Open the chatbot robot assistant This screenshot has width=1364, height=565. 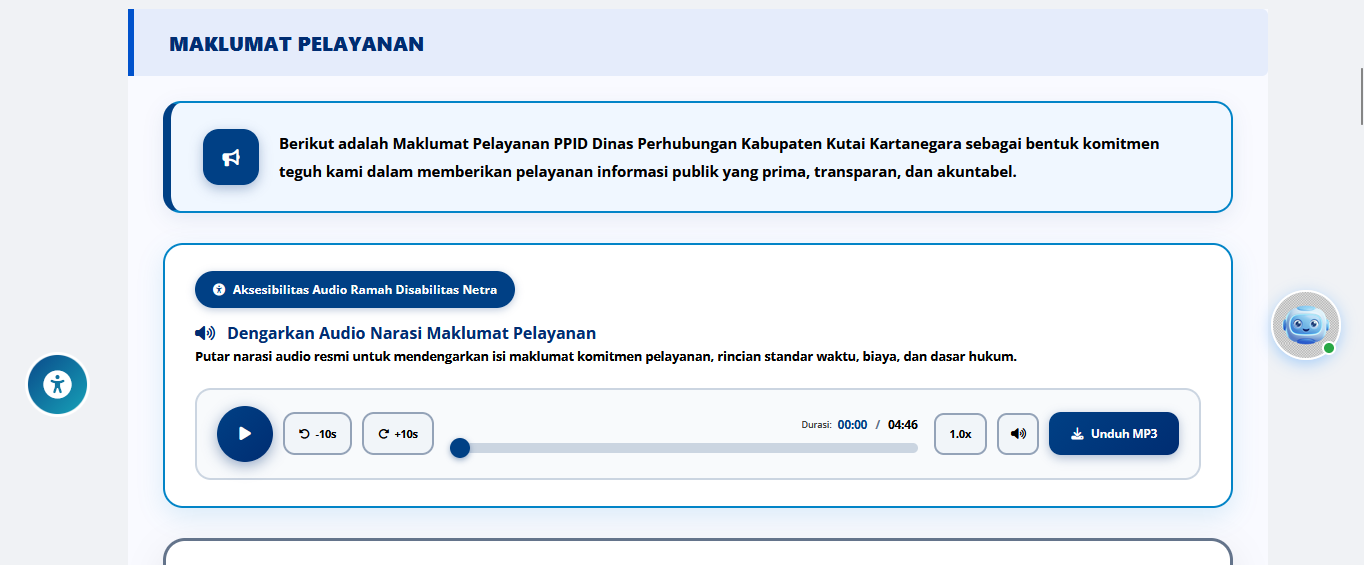(1305, 325)
